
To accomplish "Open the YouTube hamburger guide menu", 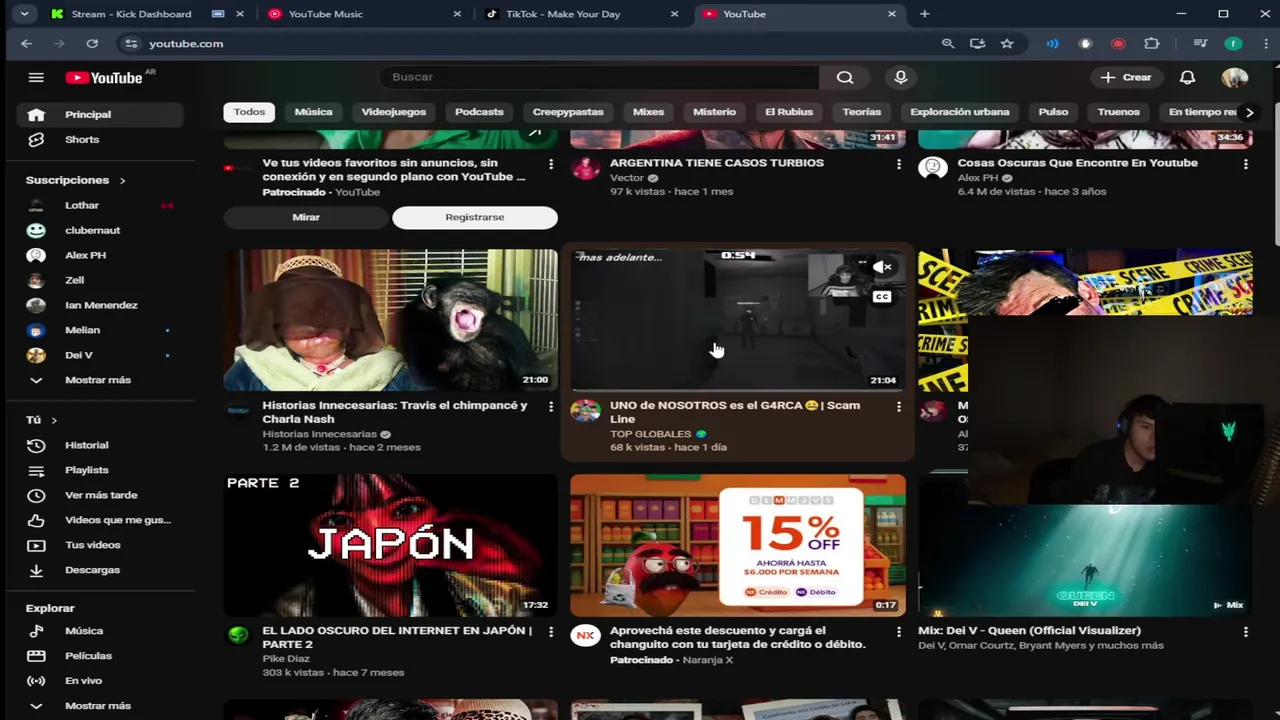I will (36, 77).
